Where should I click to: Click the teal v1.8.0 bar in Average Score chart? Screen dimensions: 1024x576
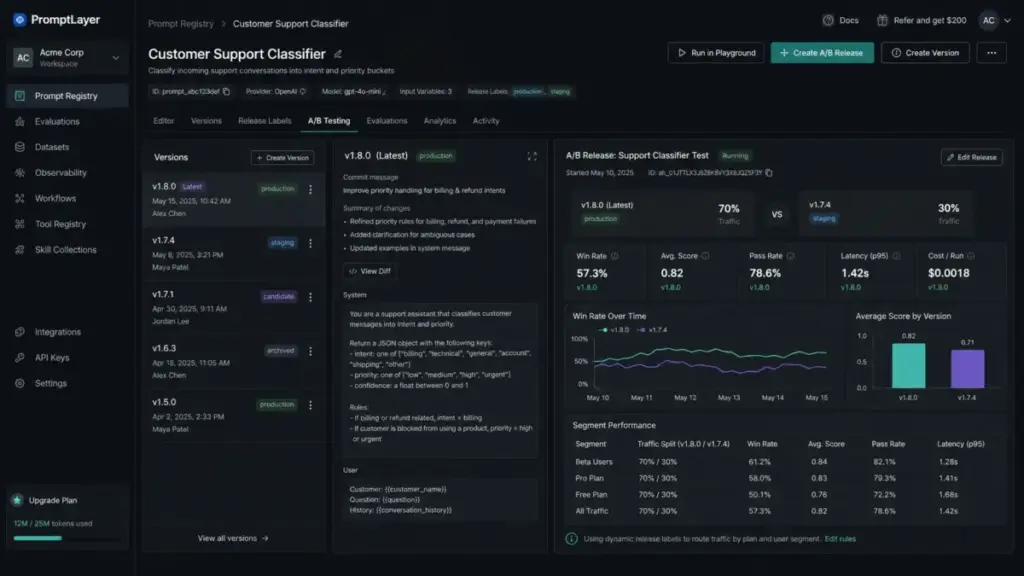(x=908, y=366)
